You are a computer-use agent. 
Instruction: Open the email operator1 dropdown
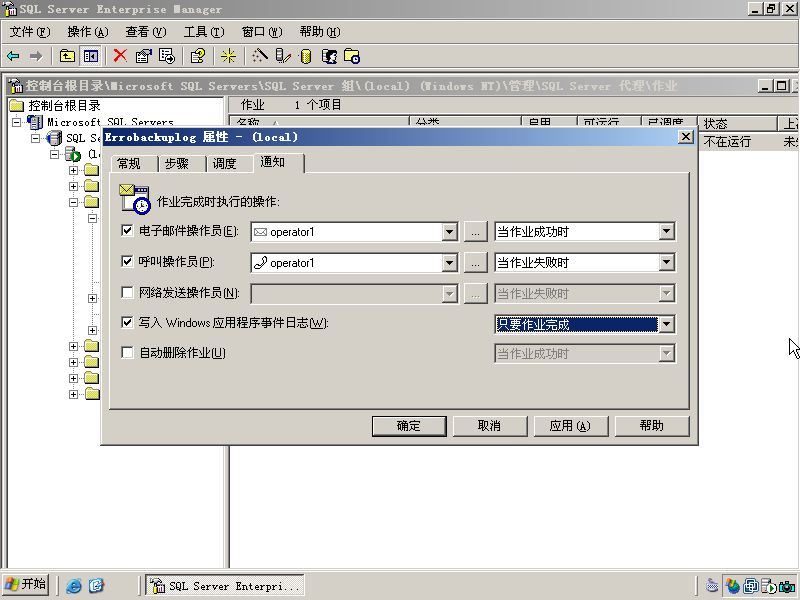(x=449, y=232)
